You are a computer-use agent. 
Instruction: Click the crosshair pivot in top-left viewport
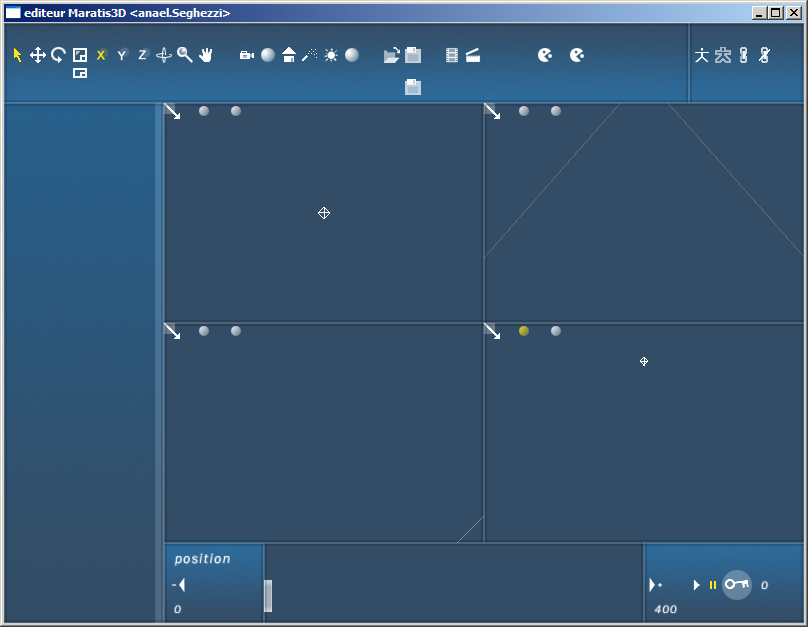pyautogui.click(x=324, y=213)
